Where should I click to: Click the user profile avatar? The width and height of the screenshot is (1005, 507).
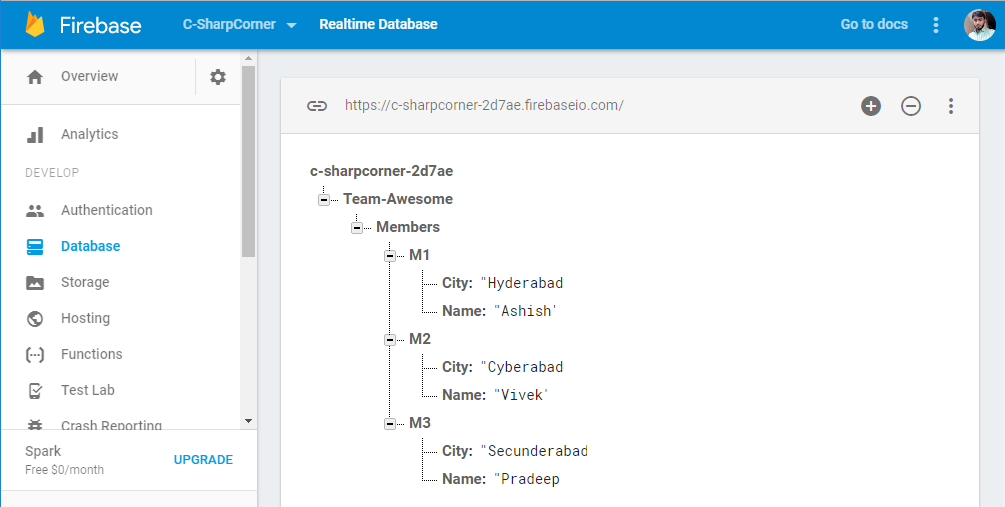980,25
